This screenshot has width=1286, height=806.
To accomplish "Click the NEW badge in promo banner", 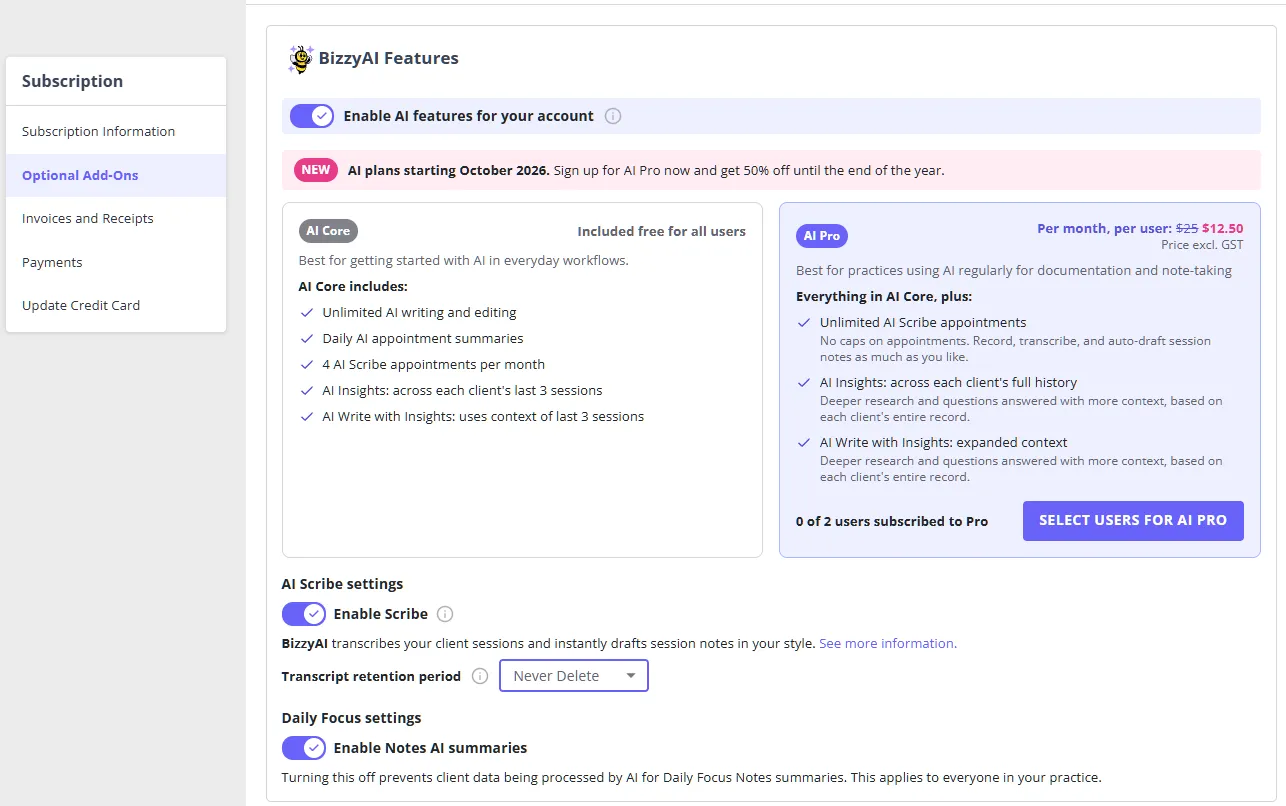I will click(316, 170).
